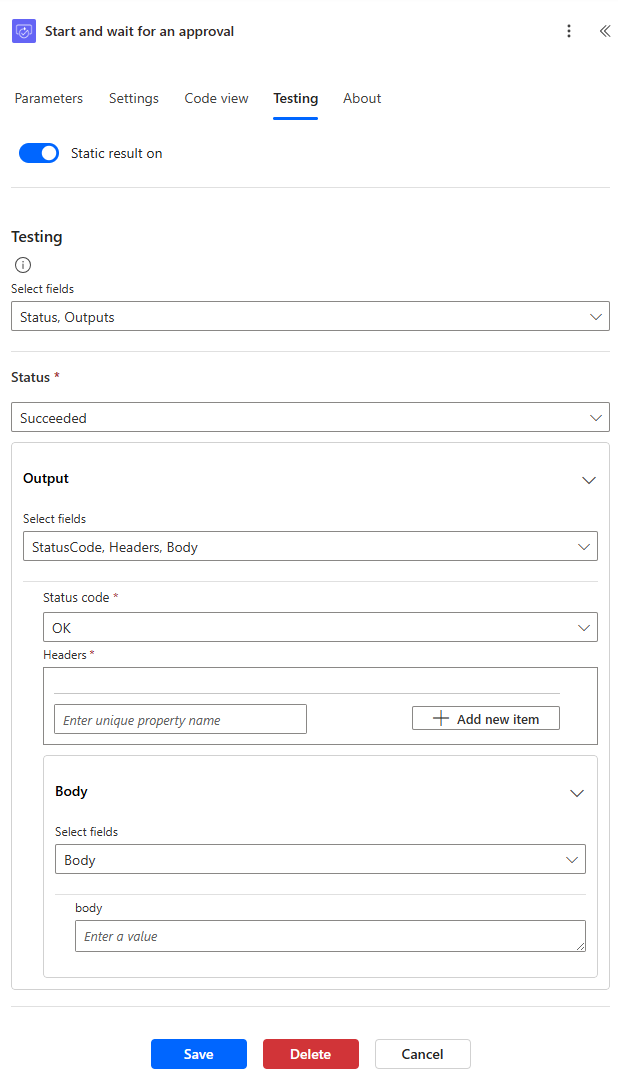
Task: Open the Body select fields dropdown
Action: (x=320, y=859)
